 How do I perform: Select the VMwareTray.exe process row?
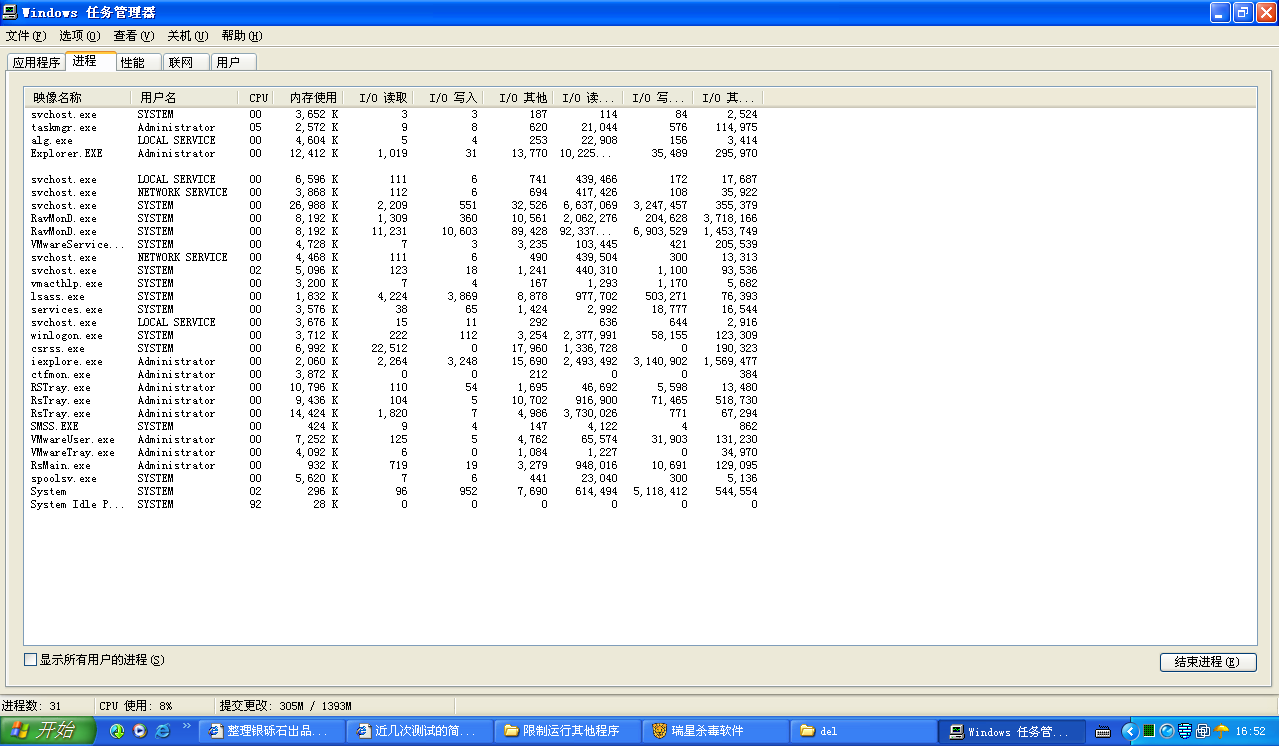point(395,453)
